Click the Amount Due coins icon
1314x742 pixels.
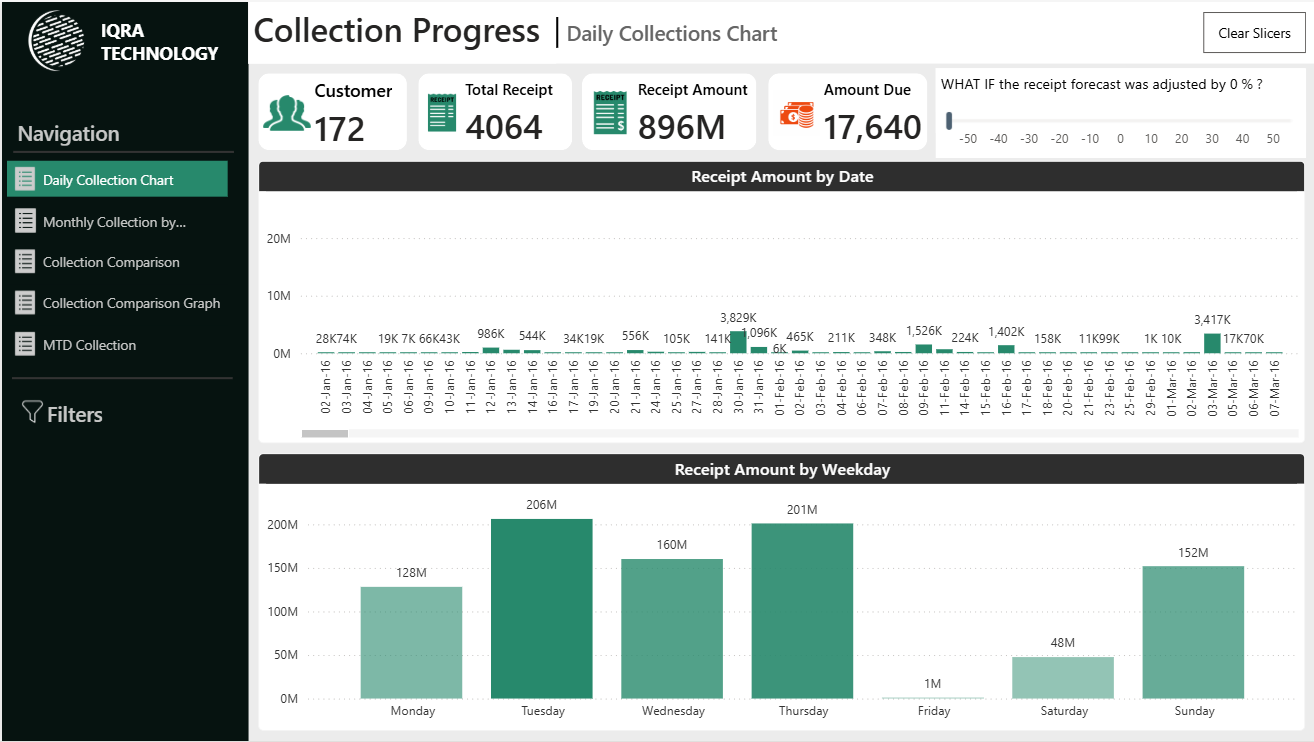(797, 114)
